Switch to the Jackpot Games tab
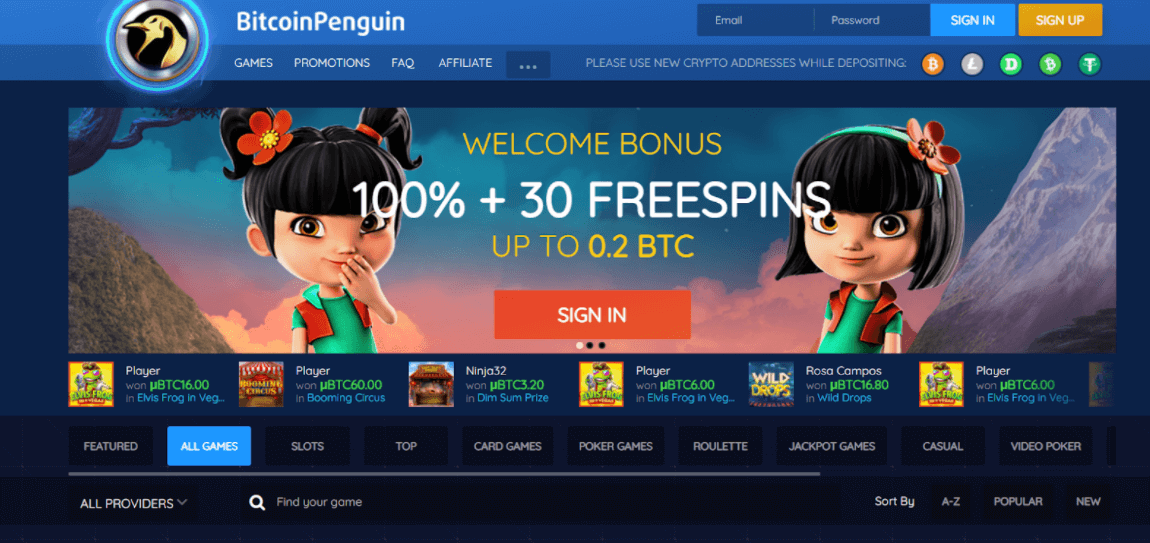The height and width of the screenshot is (543, 1150). click(832, 446)
